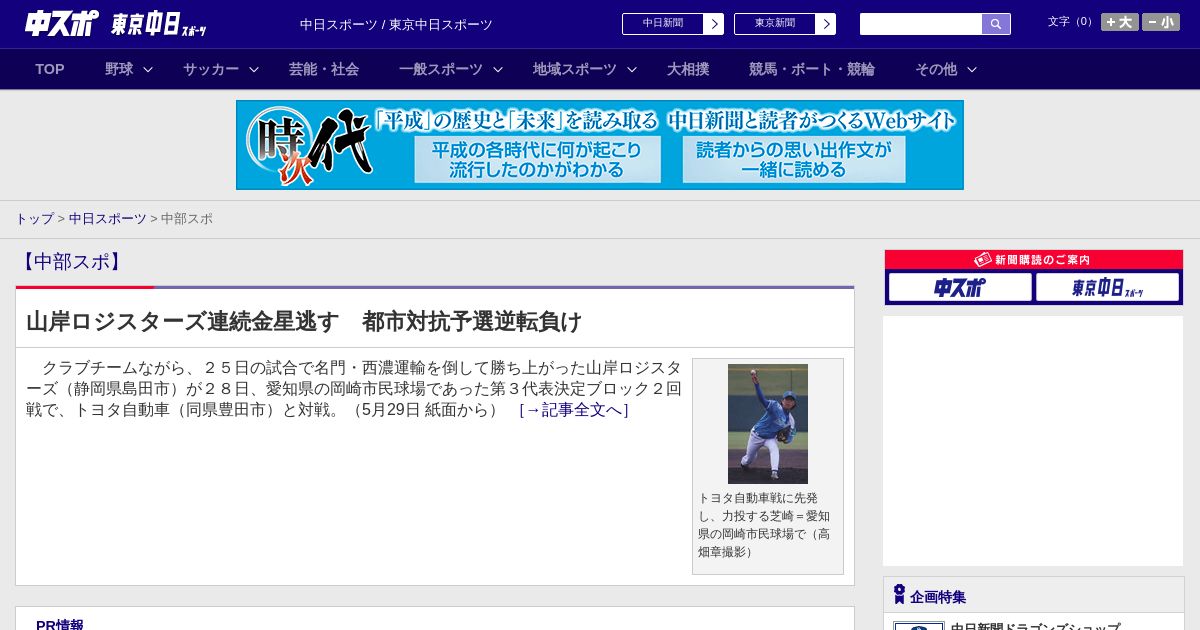The height and width of the screenshot is (630, 1200).
Task: Click the newspaper icon in 新聞購読 banner
Action: click(x=983, y=260)
